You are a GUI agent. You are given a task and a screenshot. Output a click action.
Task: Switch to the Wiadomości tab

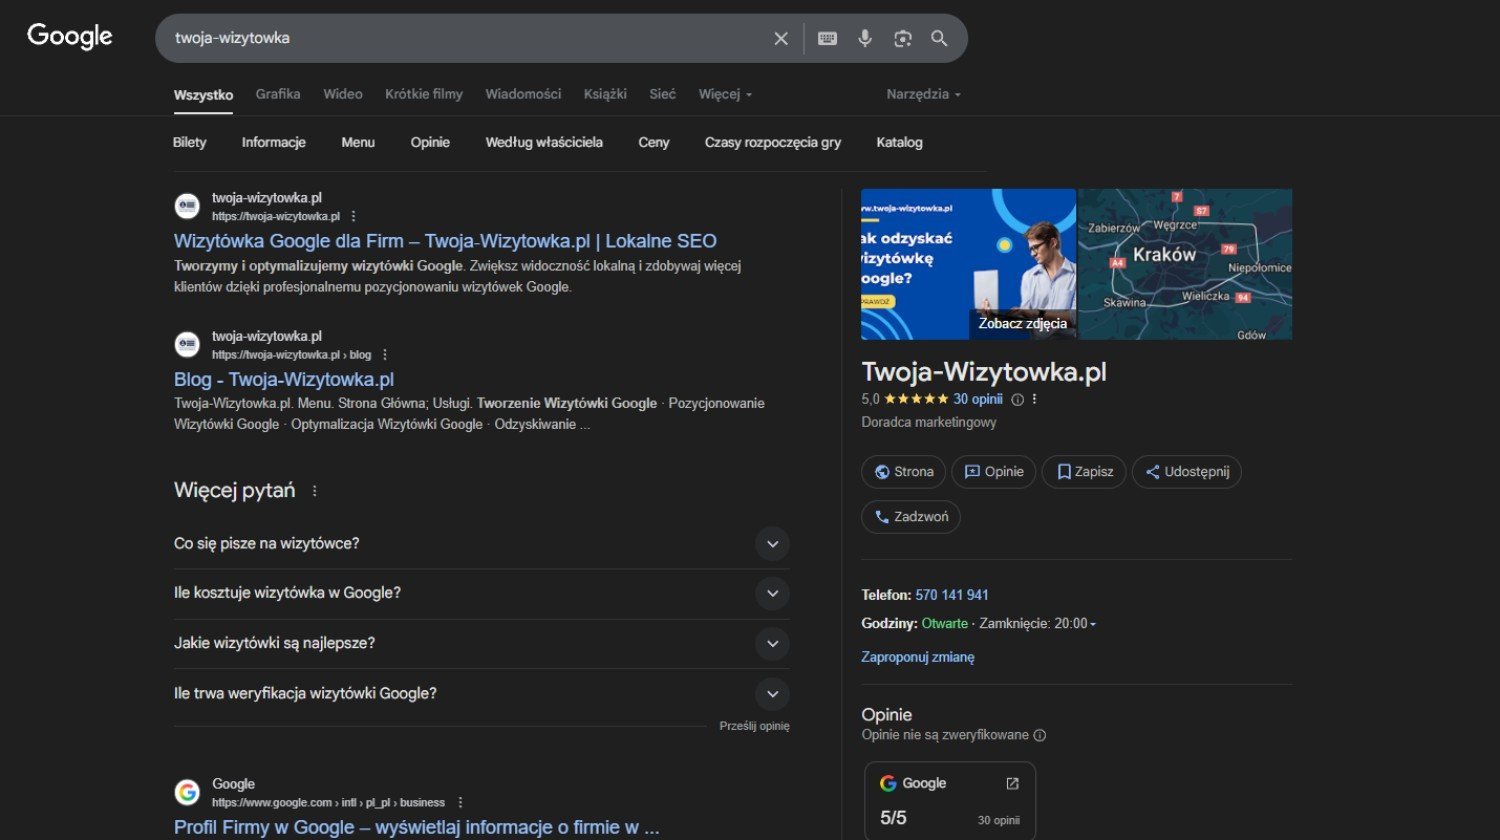(523, 94)
